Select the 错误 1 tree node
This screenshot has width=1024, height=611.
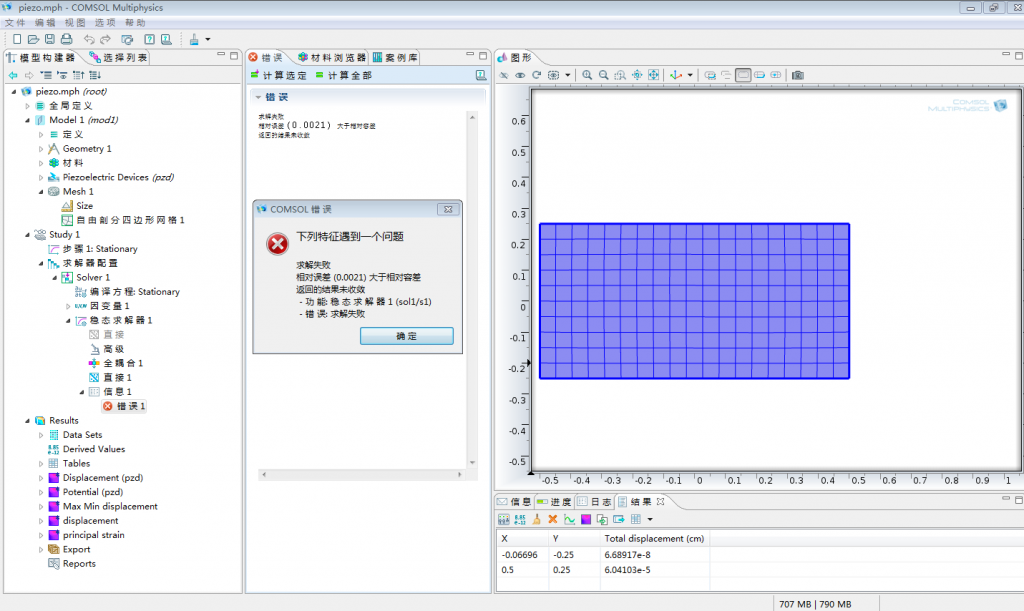point(124,406)
